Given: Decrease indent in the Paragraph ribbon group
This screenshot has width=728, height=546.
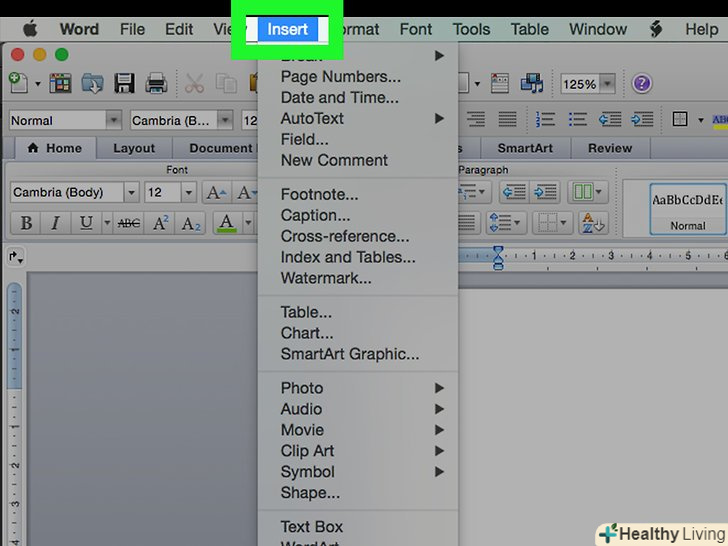Looking at the screenshot, I should 514,192.
